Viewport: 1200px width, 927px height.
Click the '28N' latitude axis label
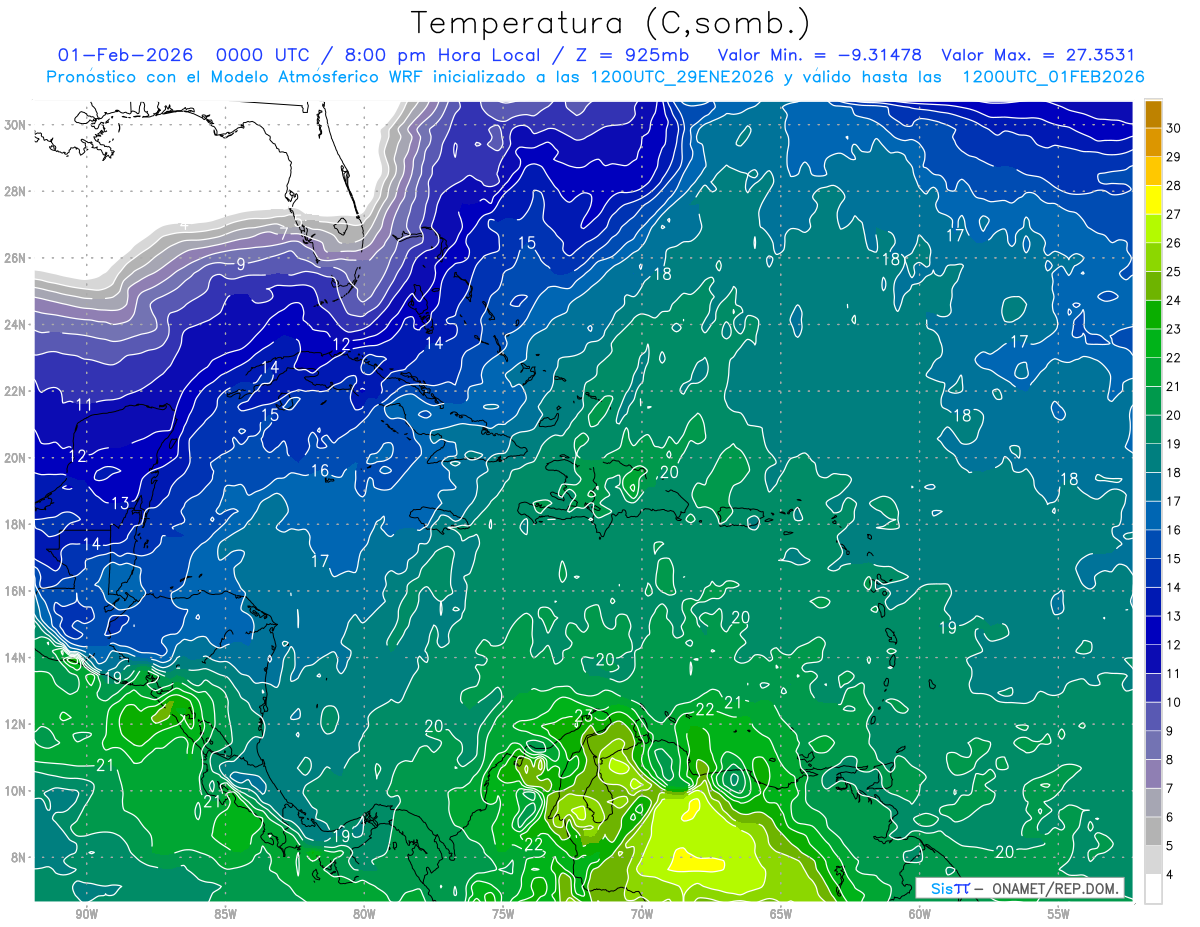coord(16,191)
